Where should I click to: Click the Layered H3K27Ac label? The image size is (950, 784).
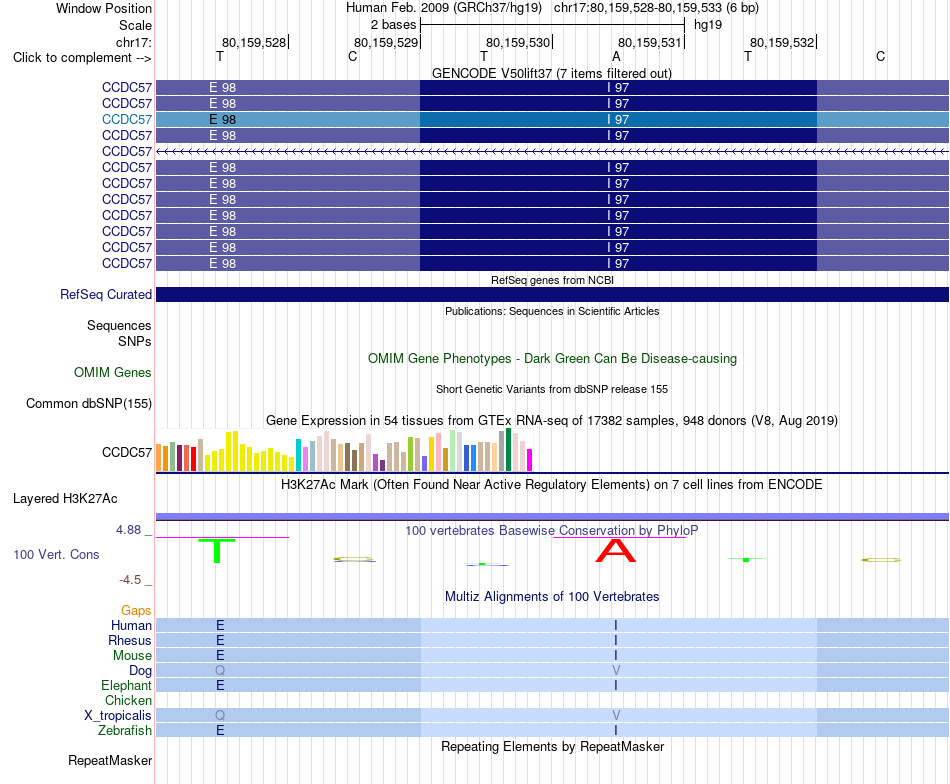[65, 499]
